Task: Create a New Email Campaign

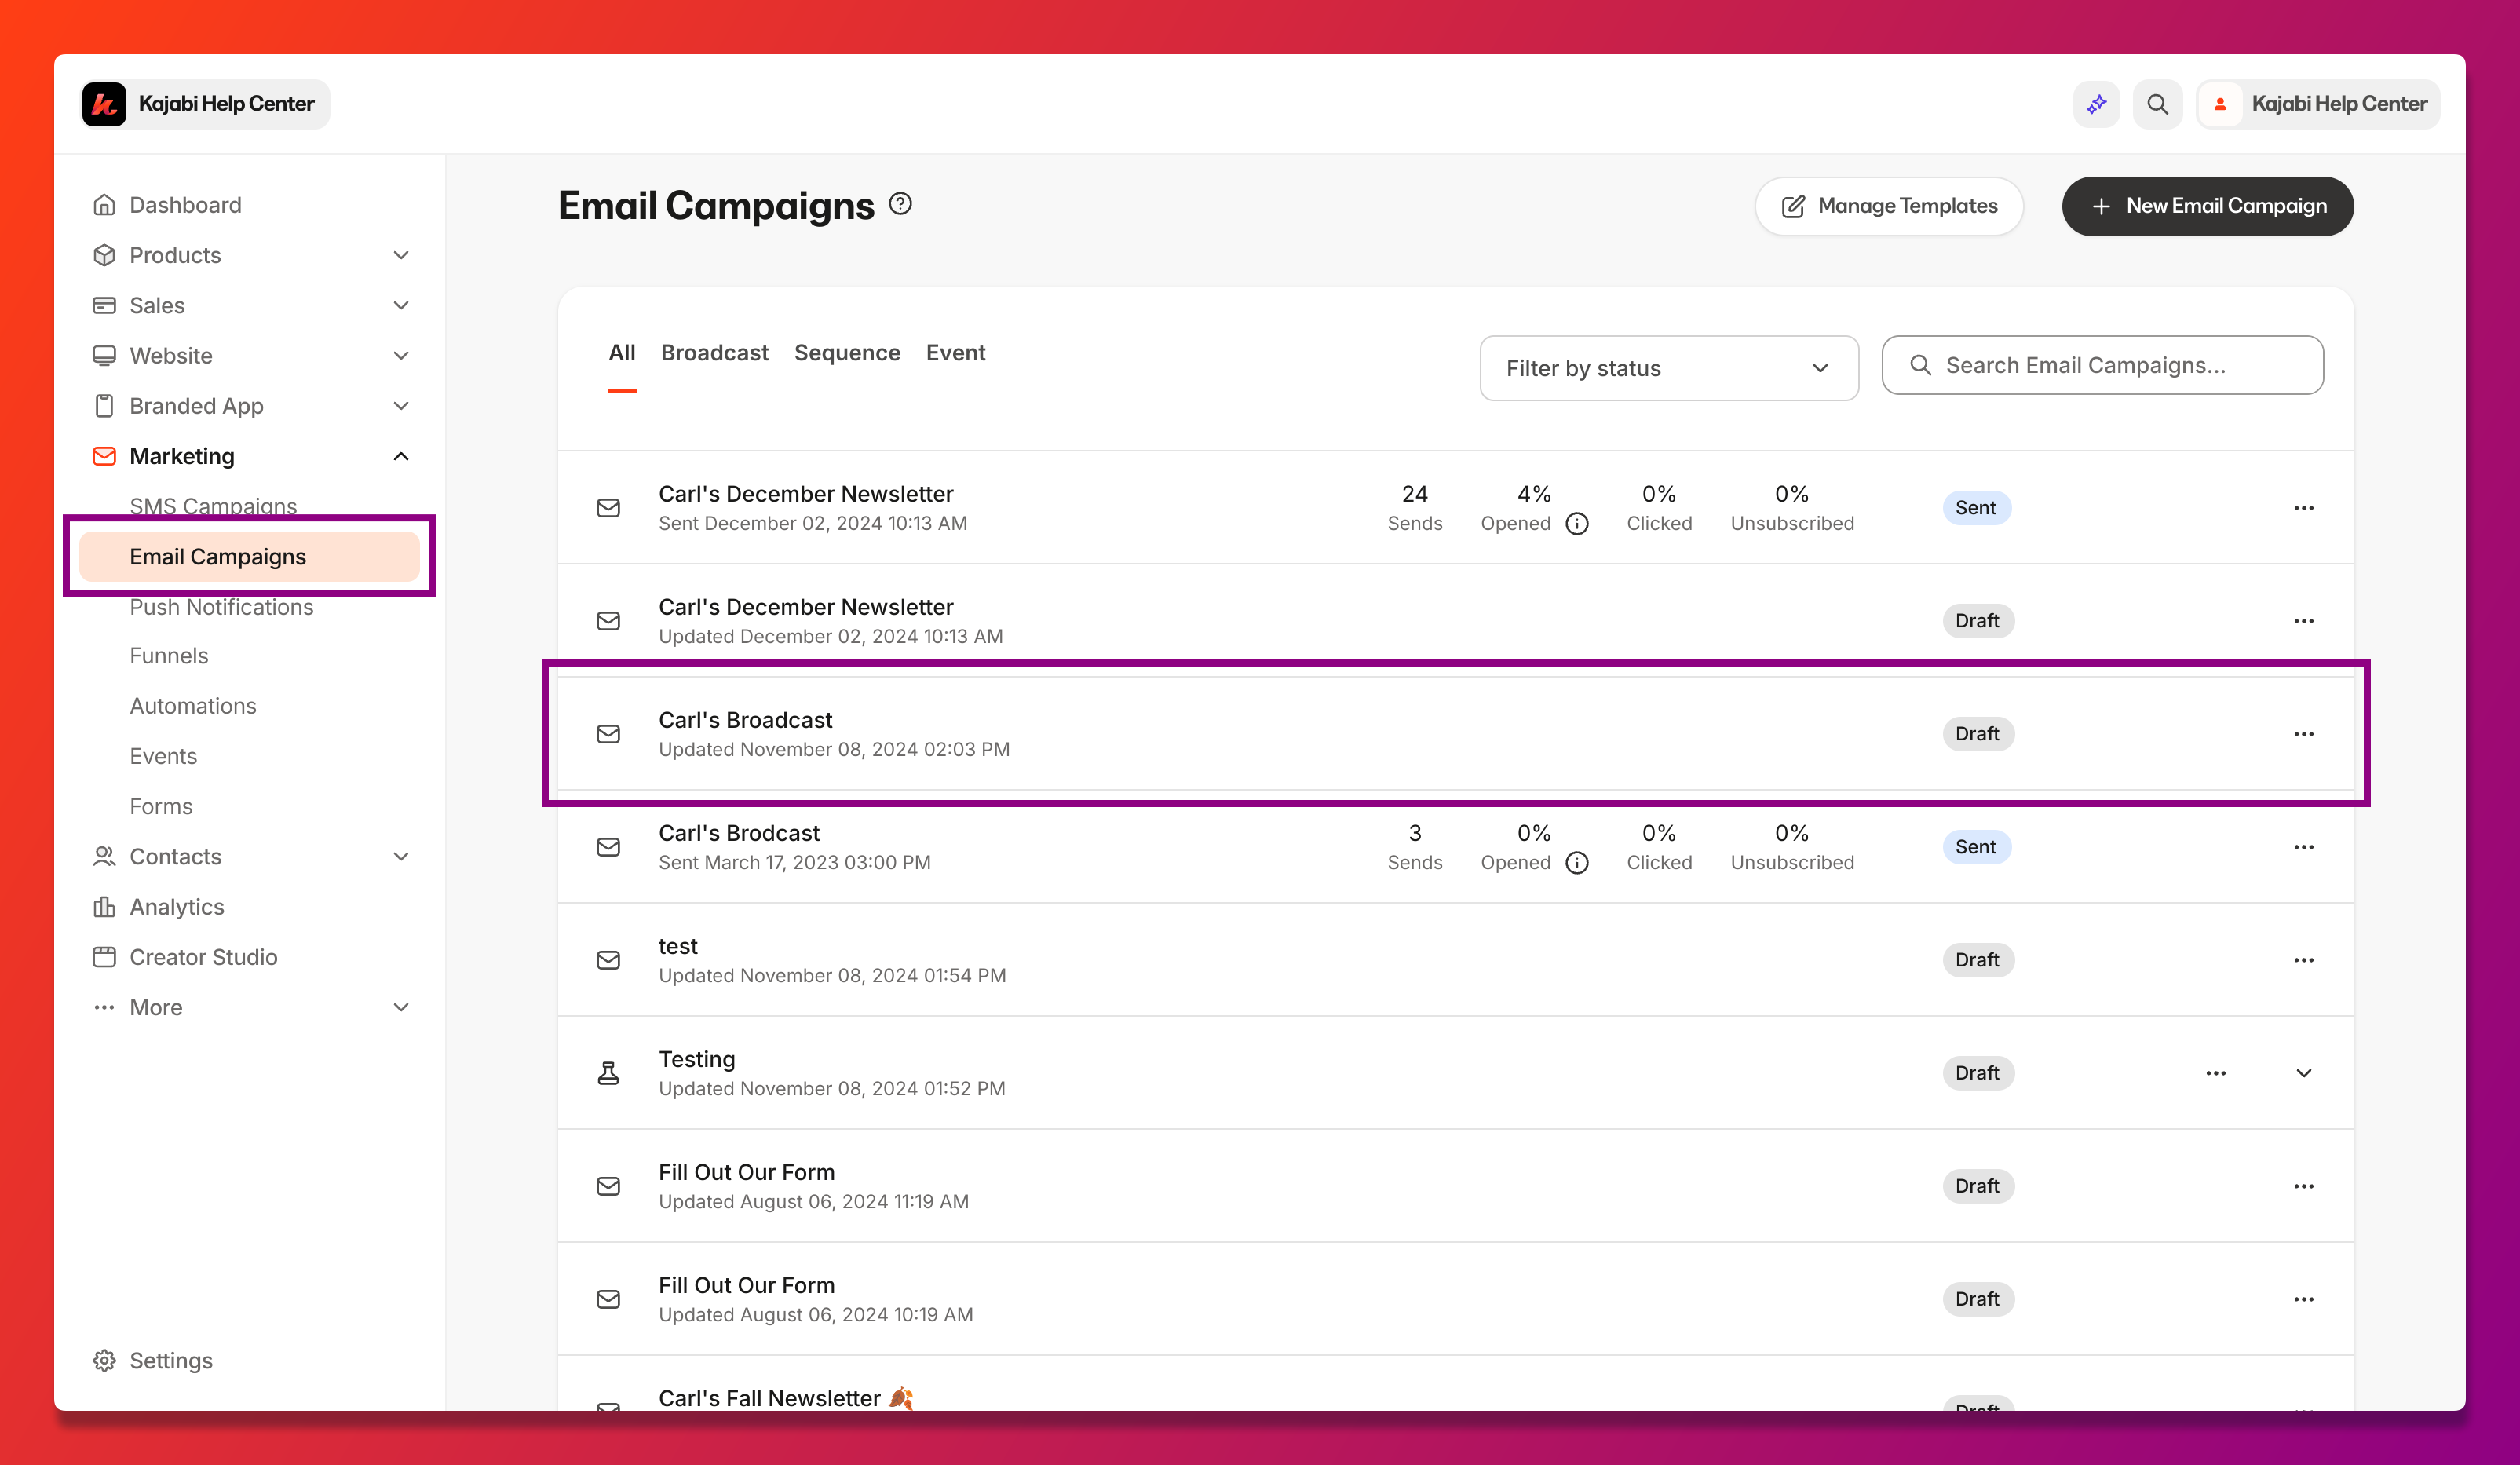Action: pyautogui.click(x=2207, y=206)
